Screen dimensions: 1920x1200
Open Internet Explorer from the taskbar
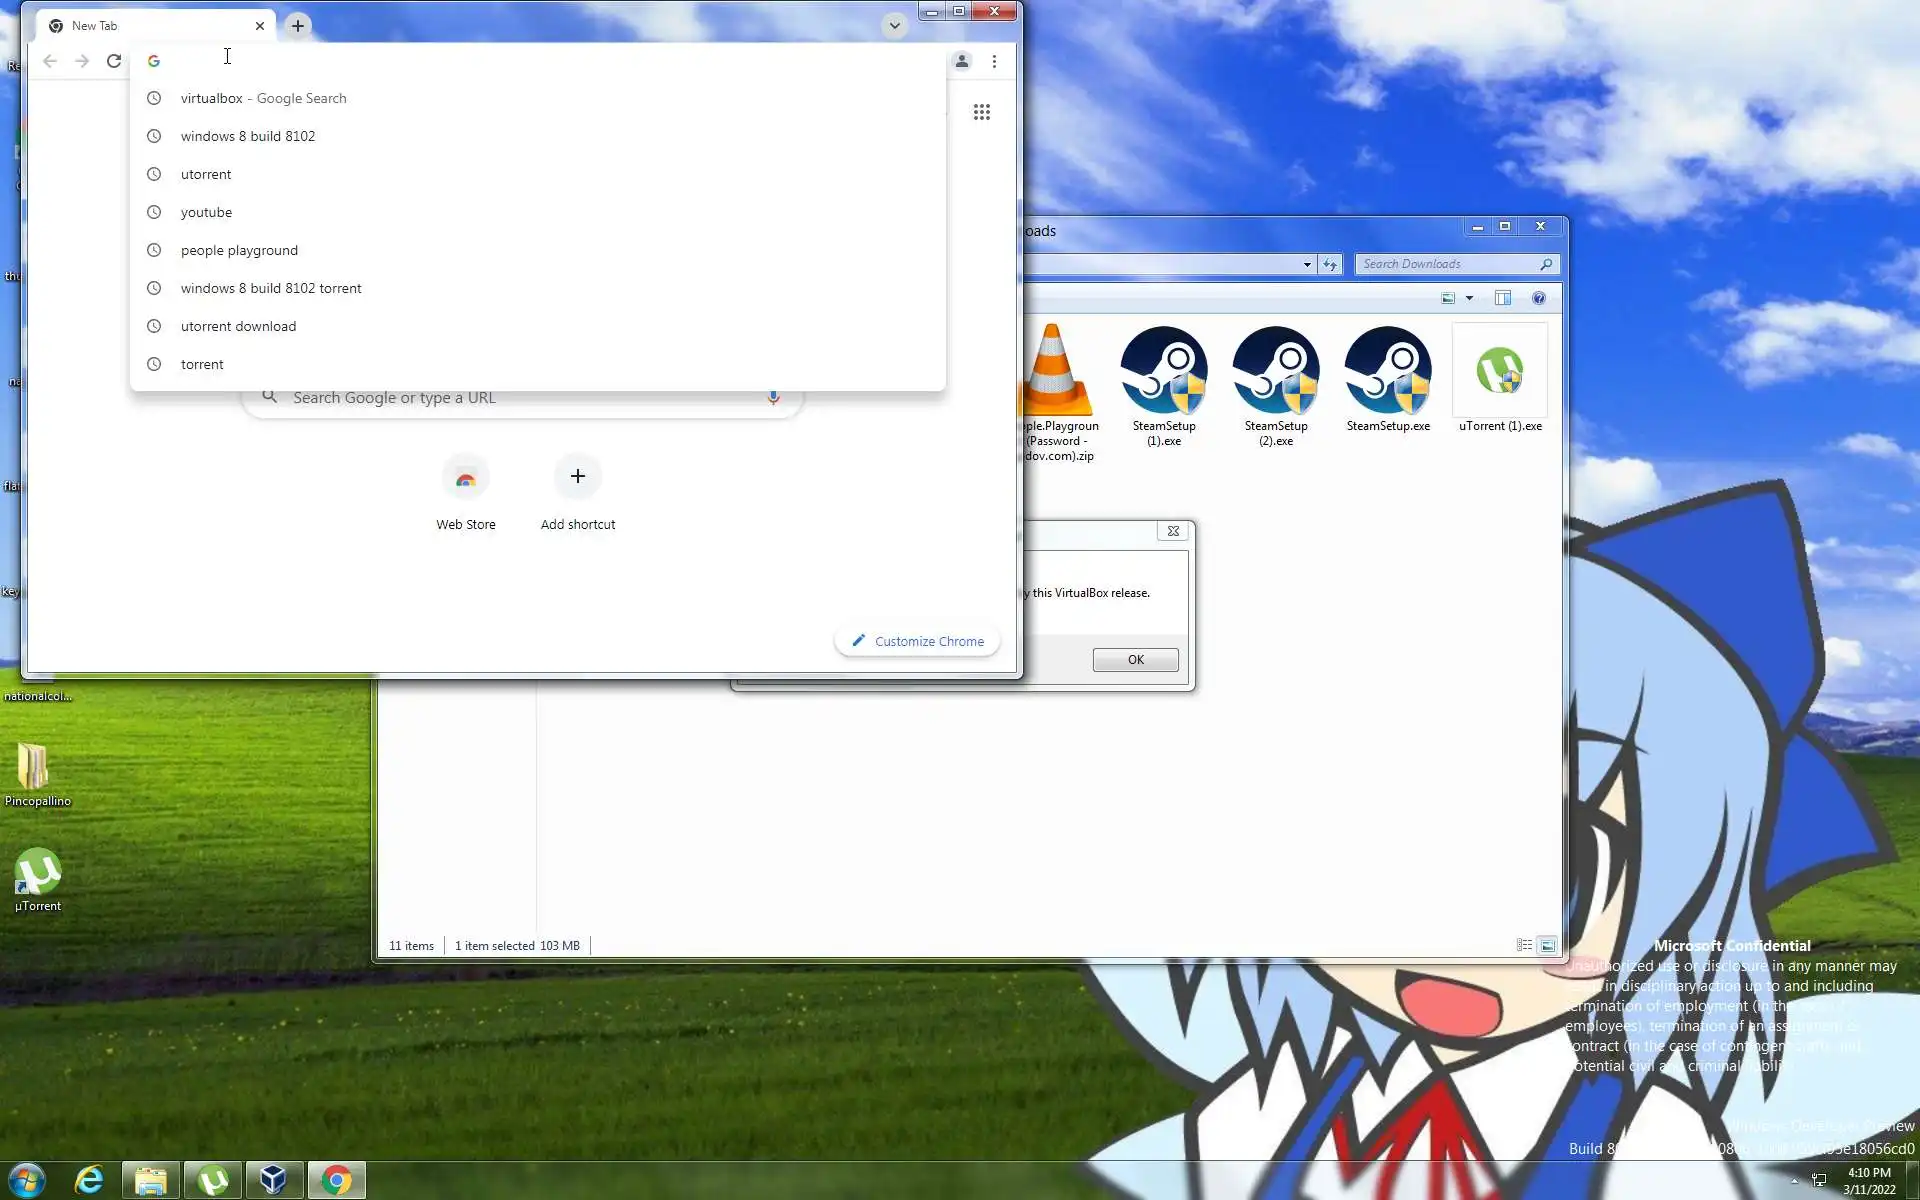pos(89,1180)
